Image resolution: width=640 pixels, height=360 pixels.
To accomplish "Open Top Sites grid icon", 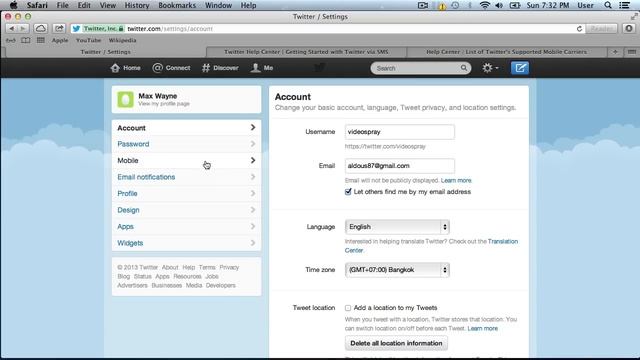I will coord(40,40).
